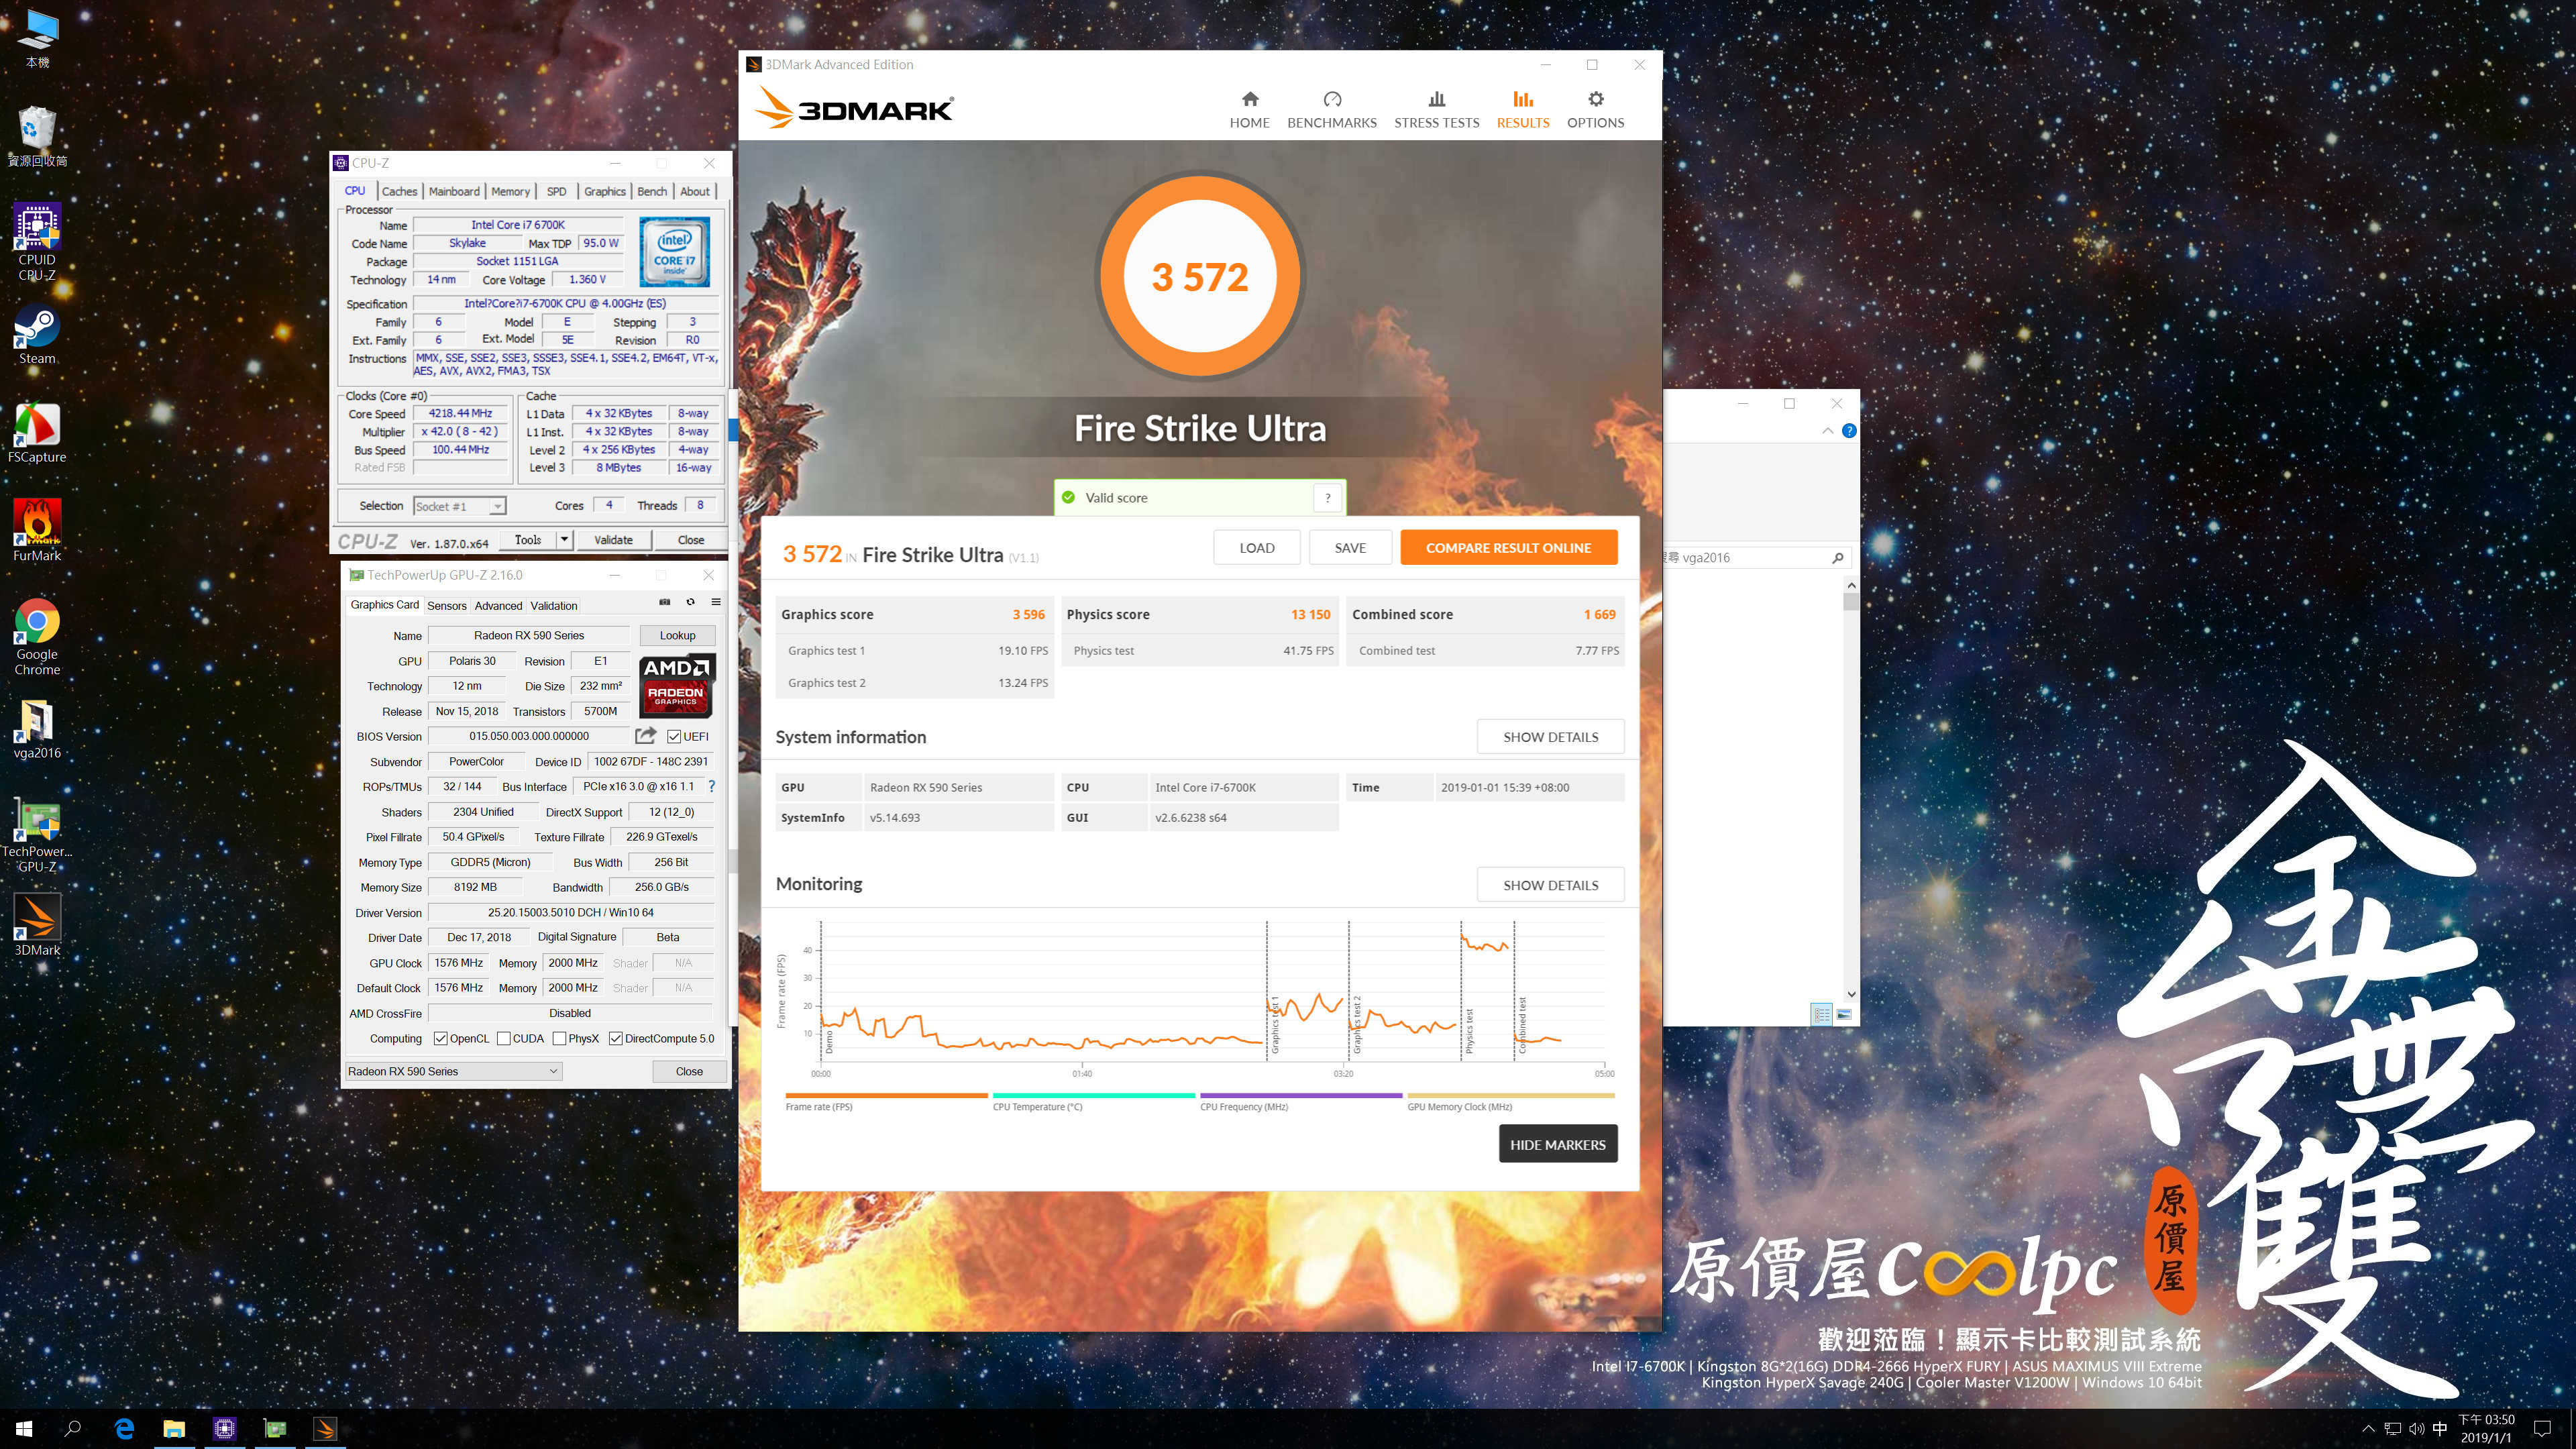Click the Lookup button in GPU-Z

677,636
